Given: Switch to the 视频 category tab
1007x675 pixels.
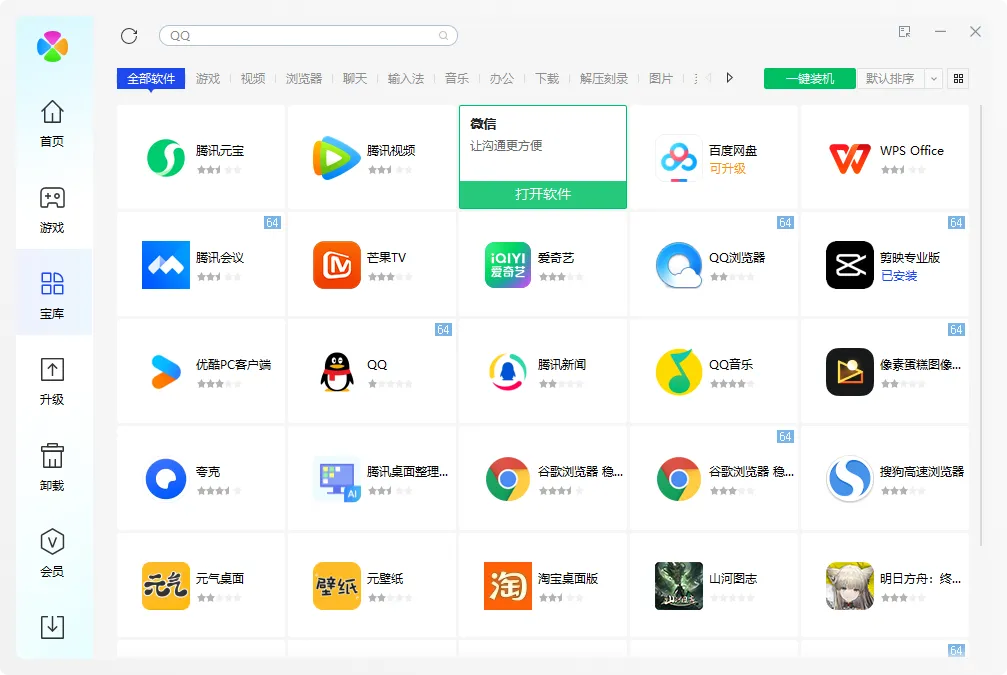Looking at the screenshot, I should pyautogui.click(x=253, y=78).
